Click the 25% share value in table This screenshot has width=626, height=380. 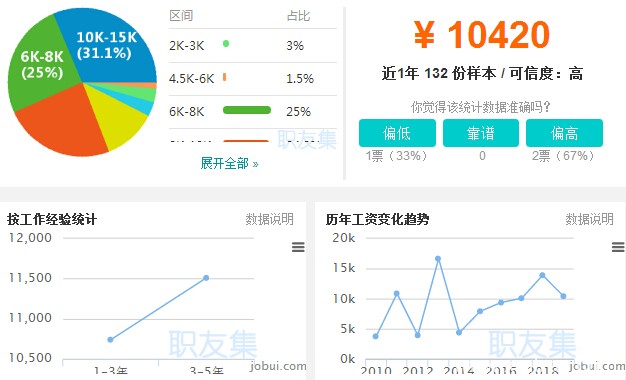click(x=298, y=112)
